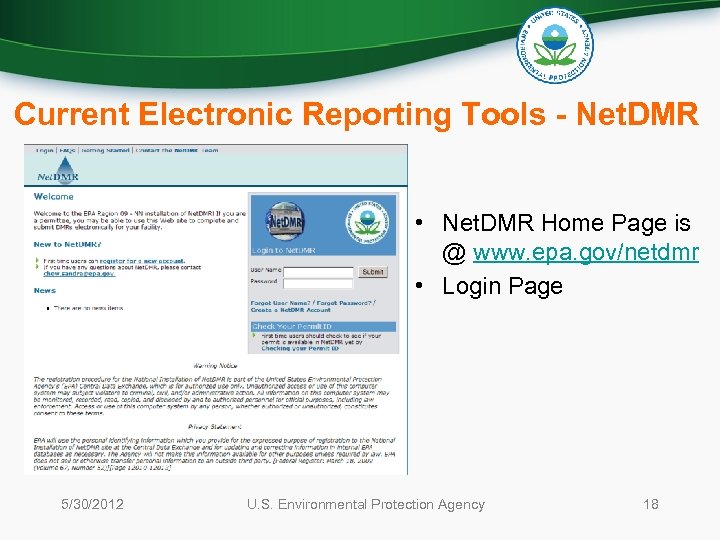Open Getting Started in top navigation
Screen dimensions: 720x540
coord(105,150)
